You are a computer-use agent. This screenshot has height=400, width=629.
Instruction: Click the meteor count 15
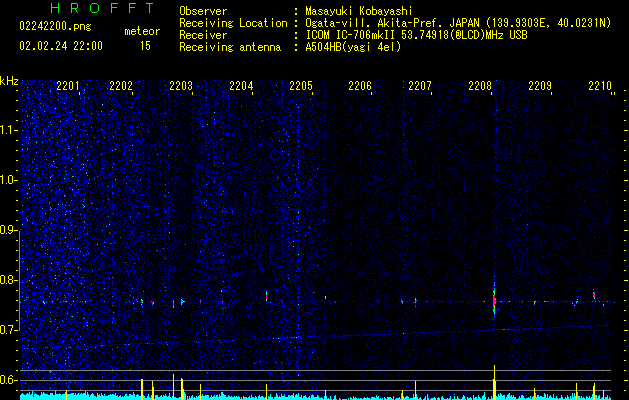tap(145, 46)
